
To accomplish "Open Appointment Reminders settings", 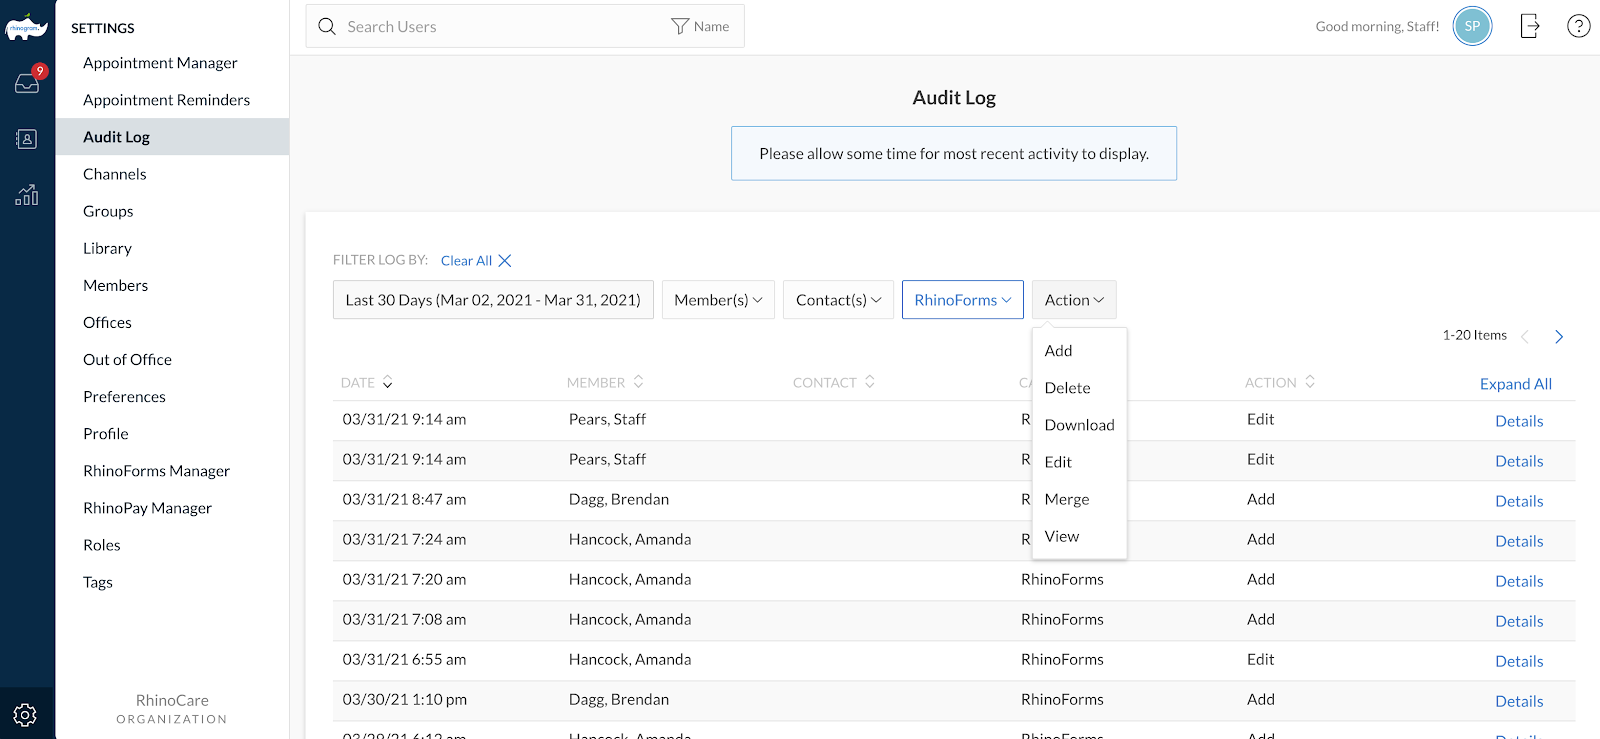I will pos(166,100).
